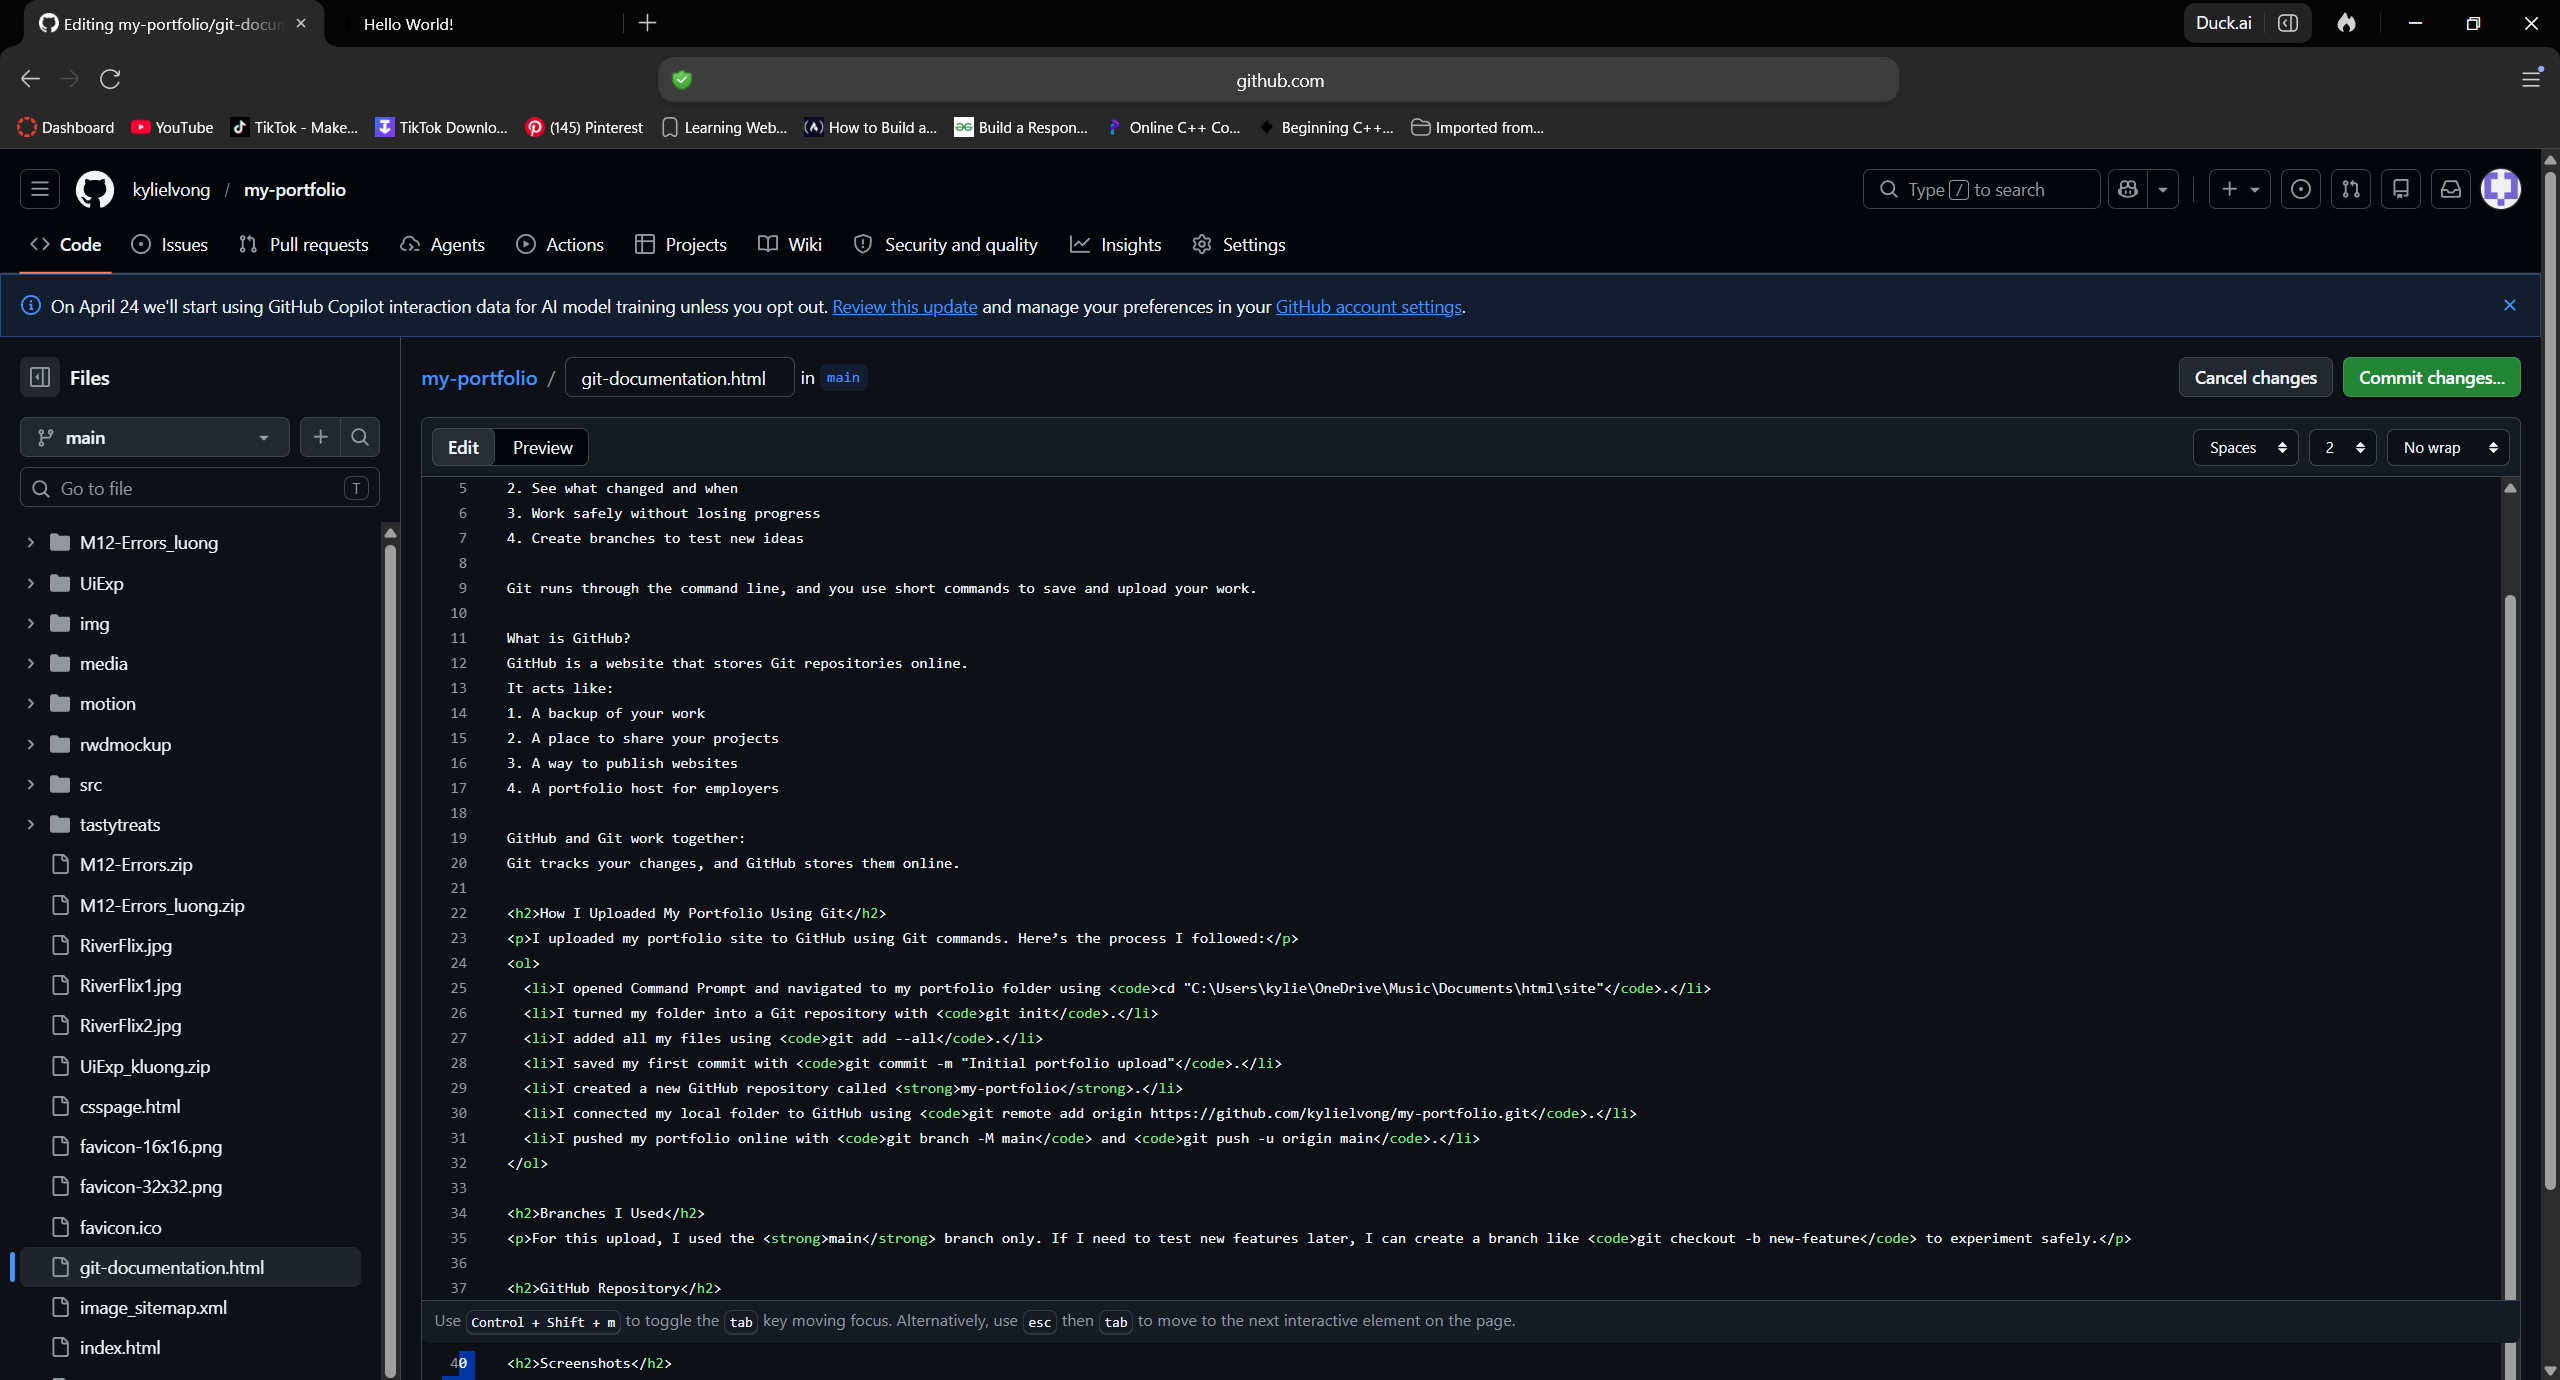The width and height of the screenshot is (2560, 1380).
Task: Open the Code repository tab
Action: coord(66,244)
